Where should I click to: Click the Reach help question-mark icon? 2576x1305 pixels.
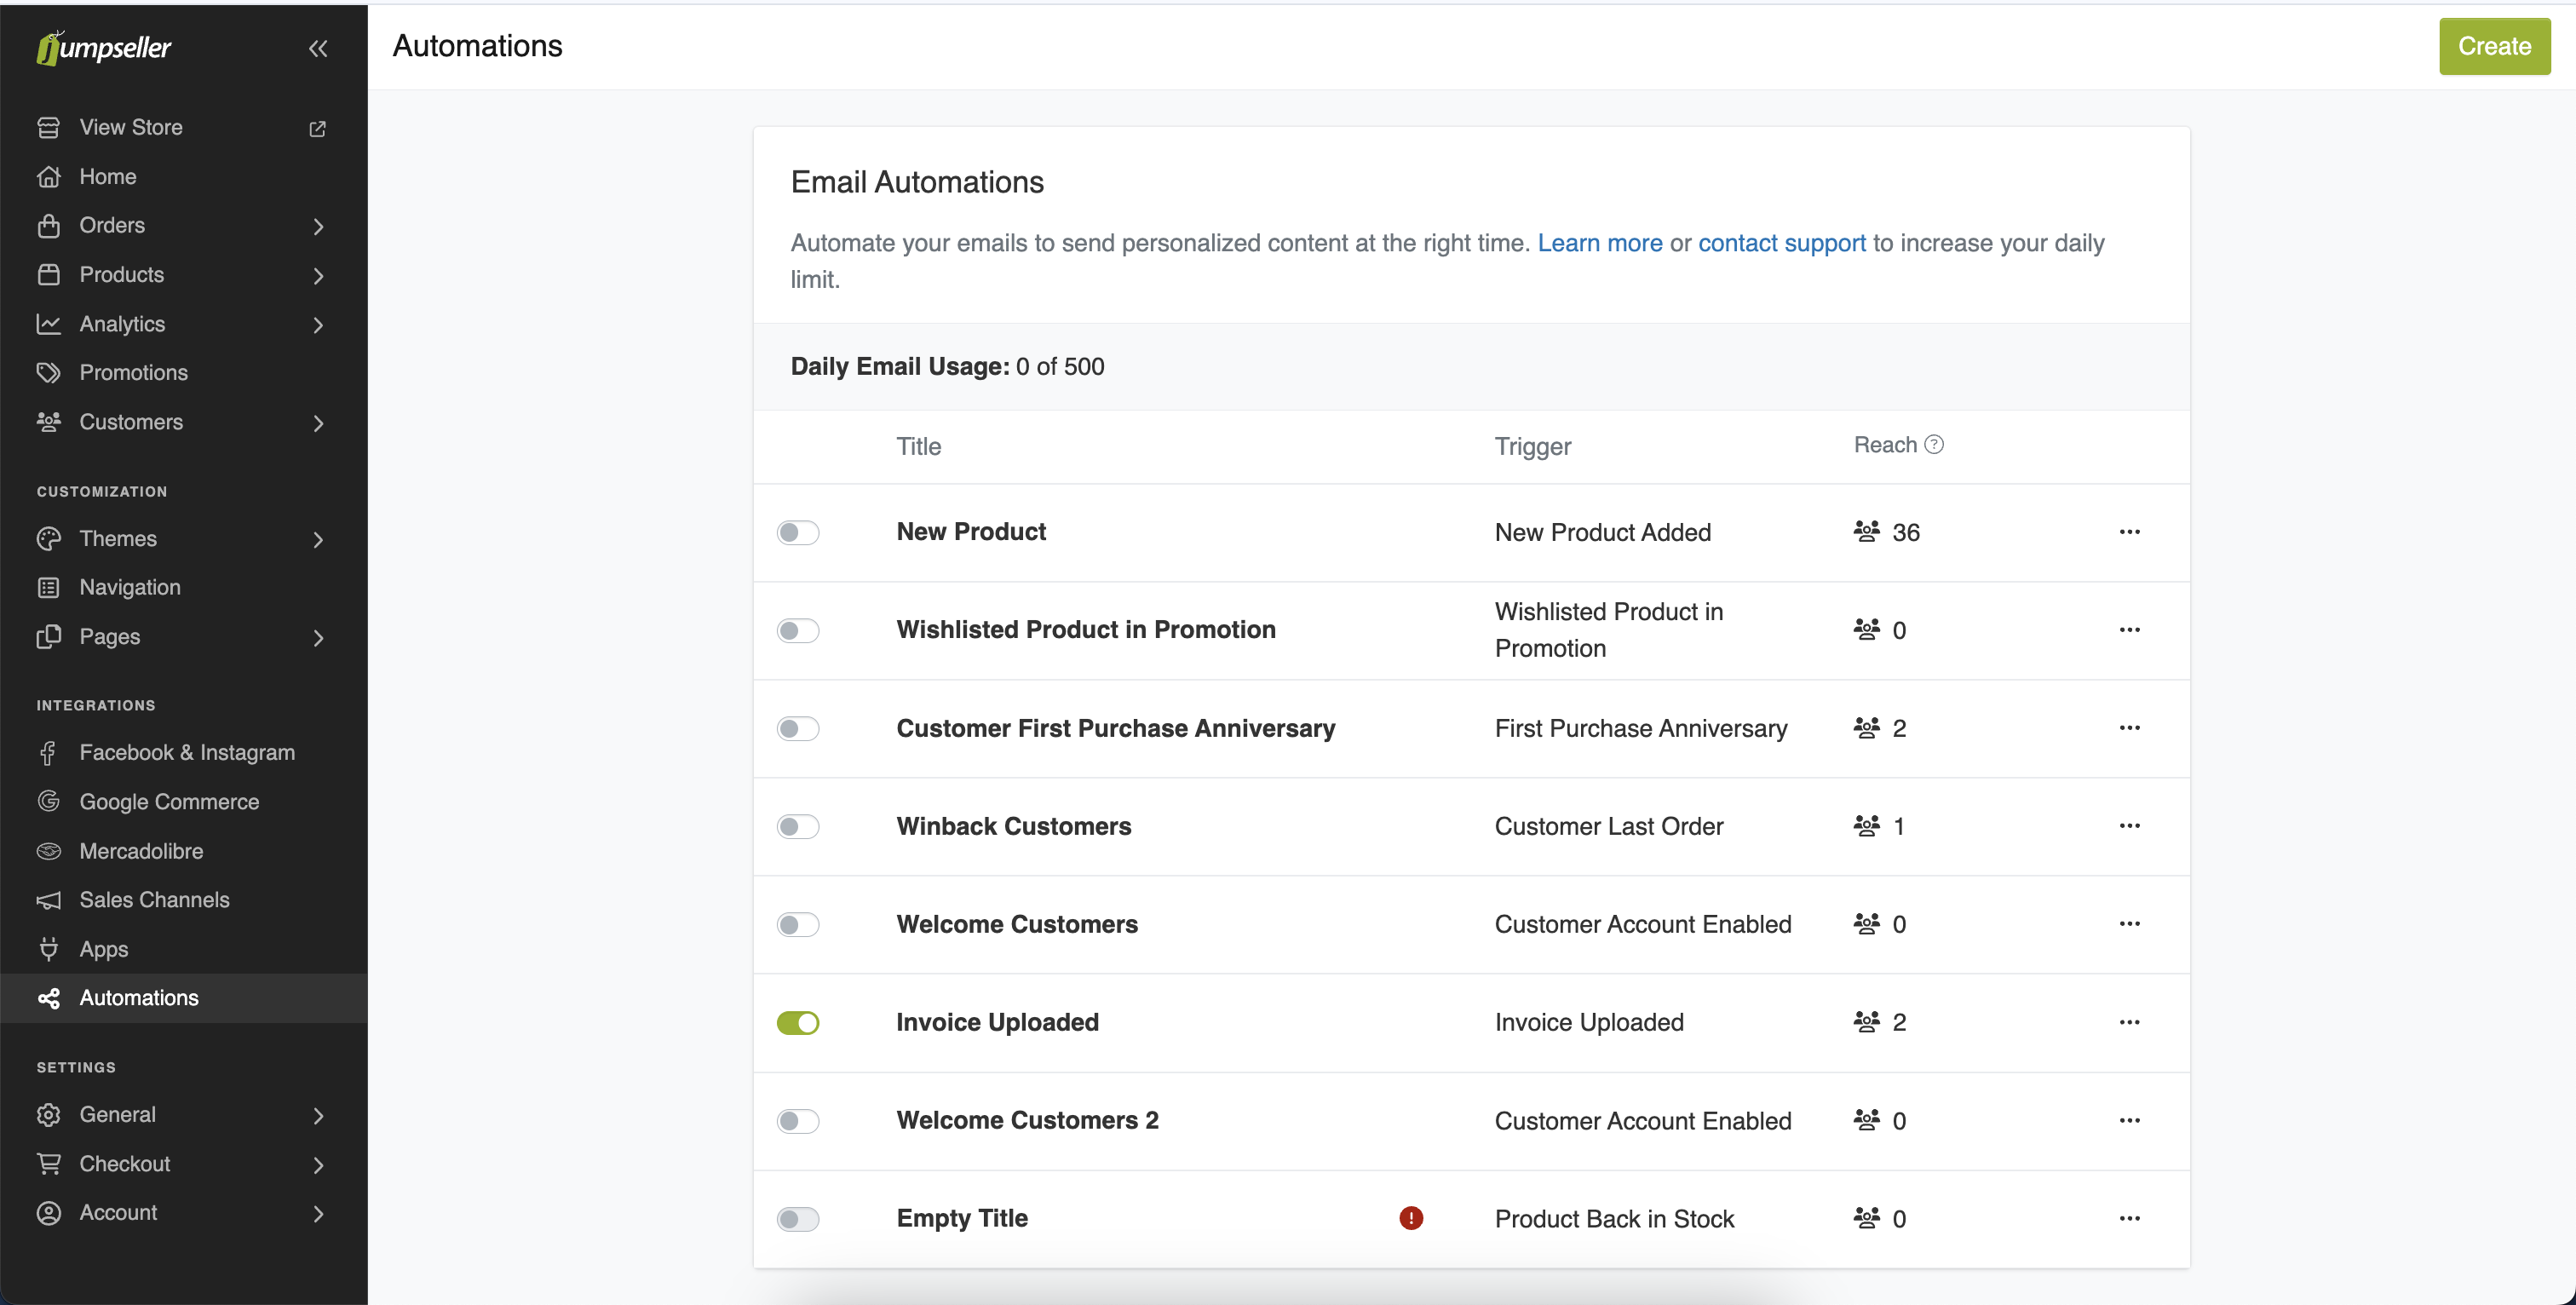(x=1934, y=444)
